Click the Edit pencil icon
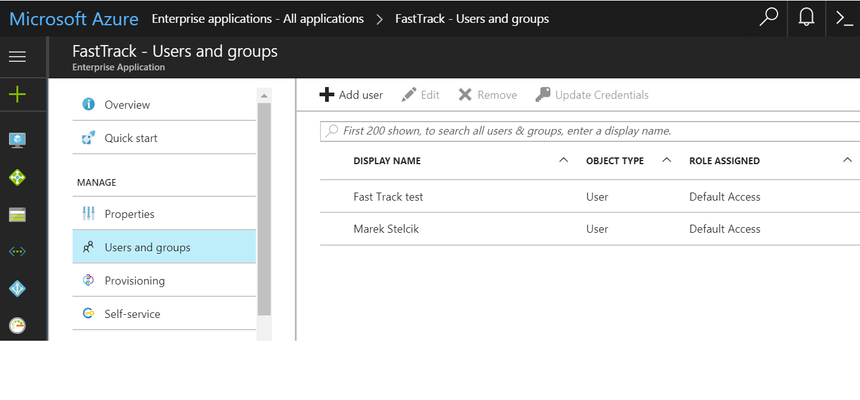 tap(409, 95)
